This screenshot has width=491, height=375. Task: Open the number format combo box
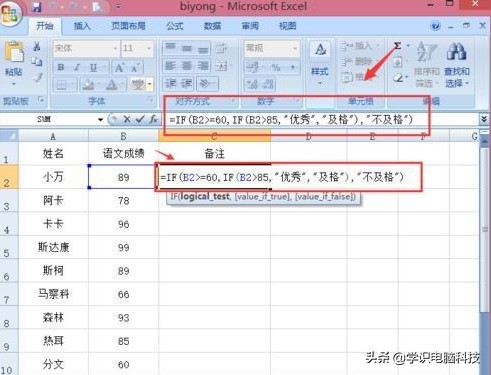(271, 48)
